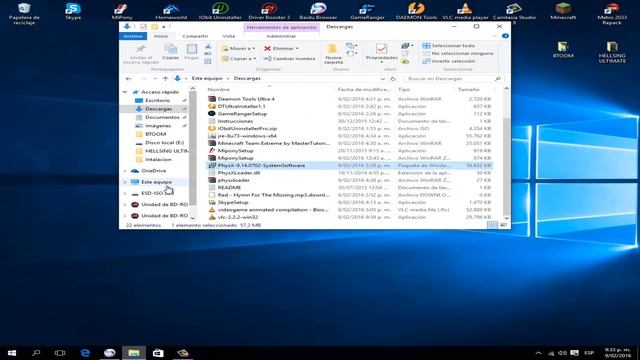The width and height of the screenshot is (640, 360).
Task: Open the Driver Booster 3 desktop icon
Action: (x=269, y=11)
